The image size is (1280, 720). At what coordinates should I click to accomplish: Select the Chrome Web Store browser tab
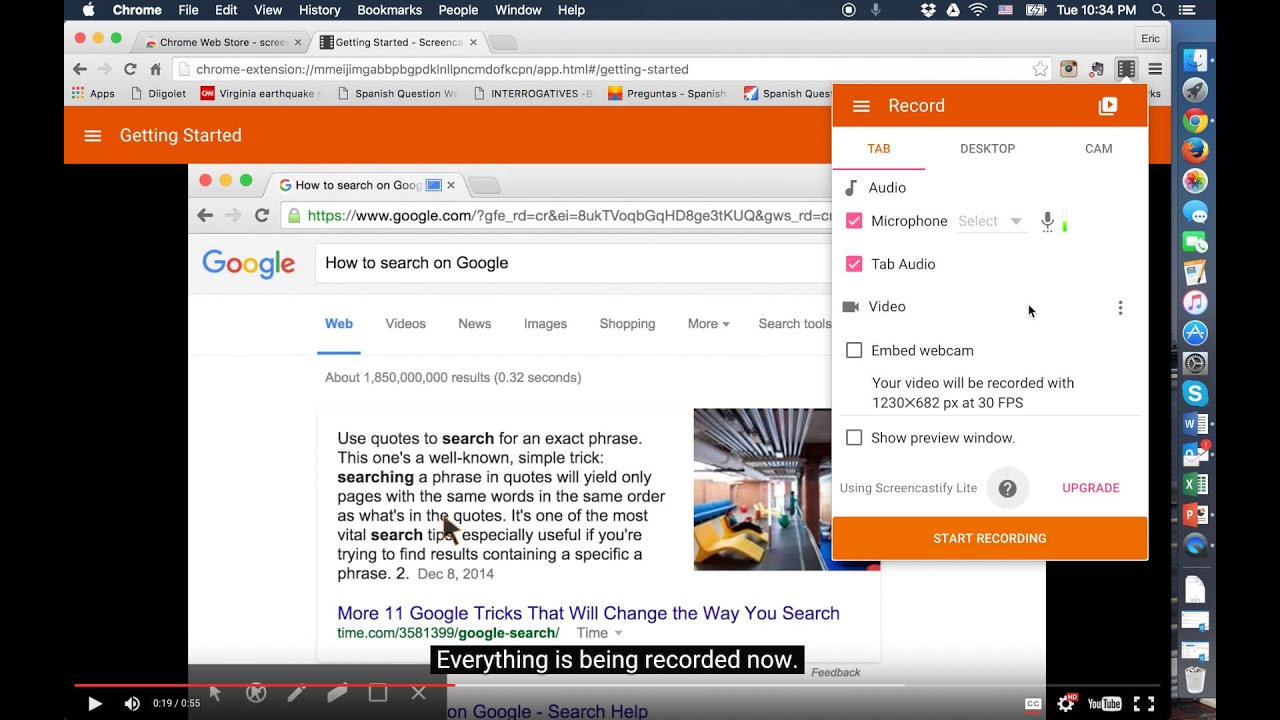[222, 42]
